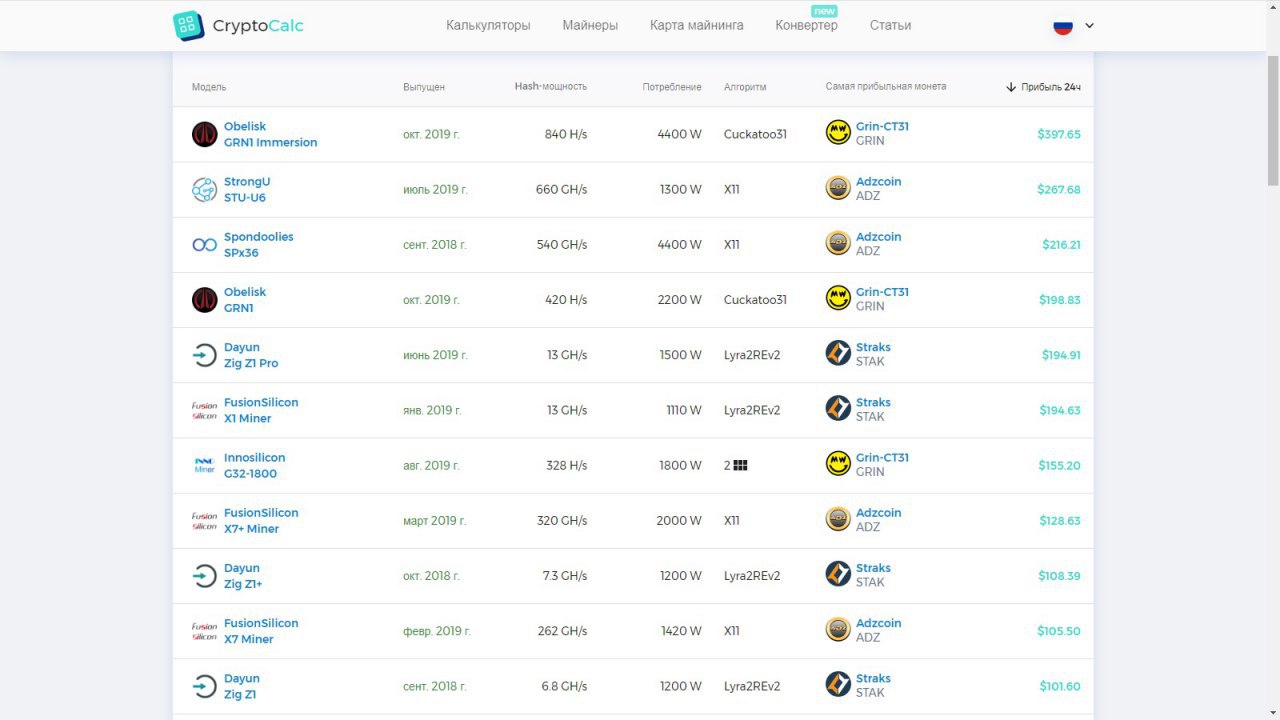Open the StrongU STU-U6 miner link
This screenshot has width=1280, height=720.
[x=247, y=189]
